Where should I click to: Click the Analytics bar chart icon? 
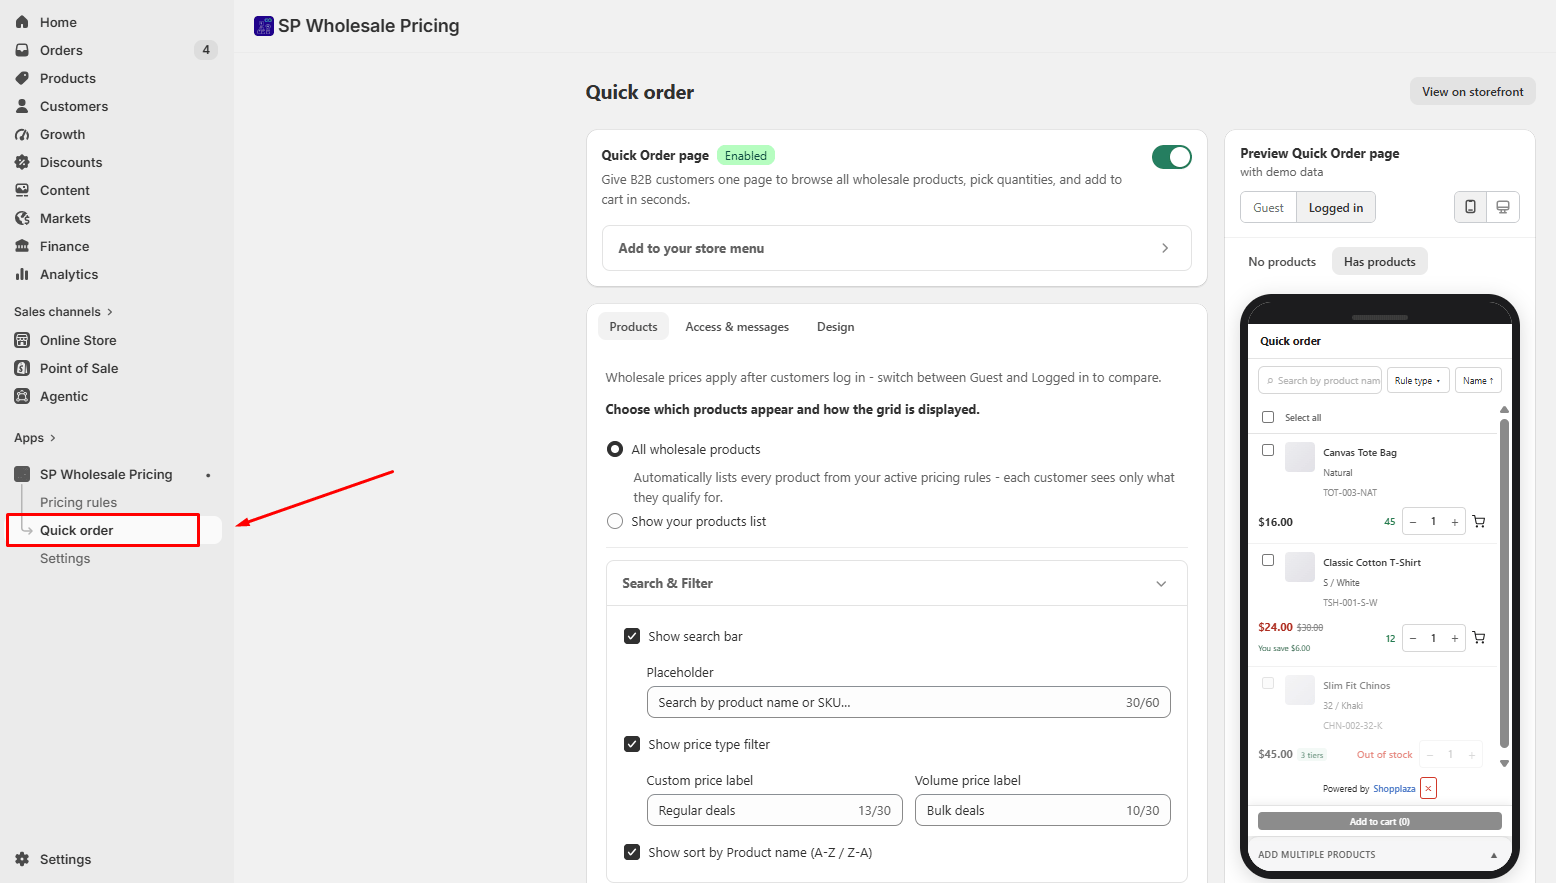pos(22,274)
